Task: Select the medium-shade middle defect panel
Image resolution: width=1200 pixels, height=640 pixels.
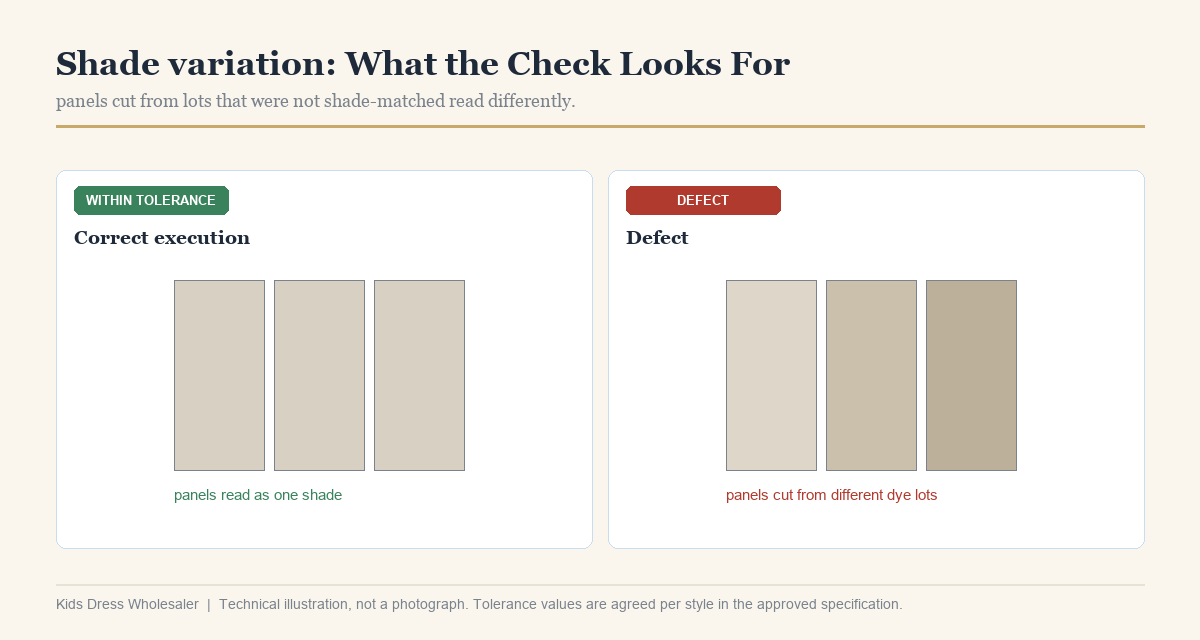Action: 871,375
